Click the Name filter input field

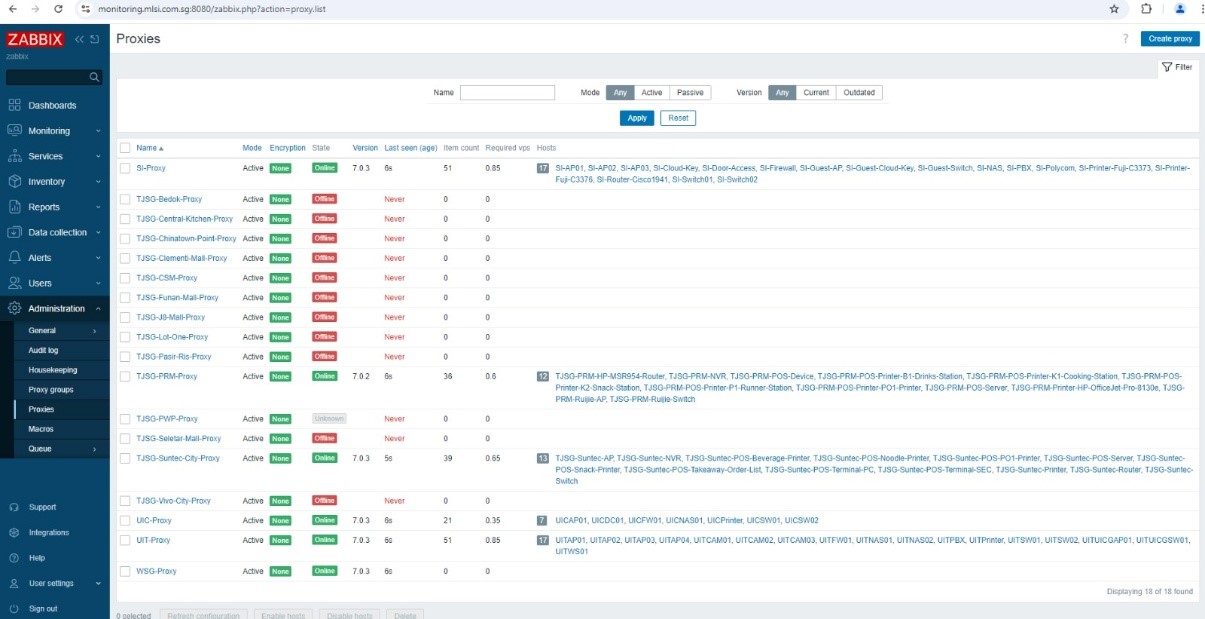pos(507,93)
